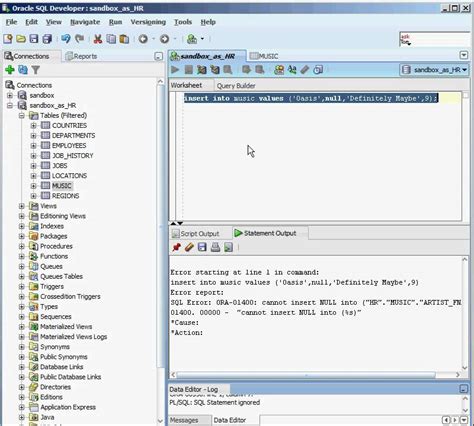Click the Back navigation arrow
This screenshot has height=426, width=474.
[143, 39]
